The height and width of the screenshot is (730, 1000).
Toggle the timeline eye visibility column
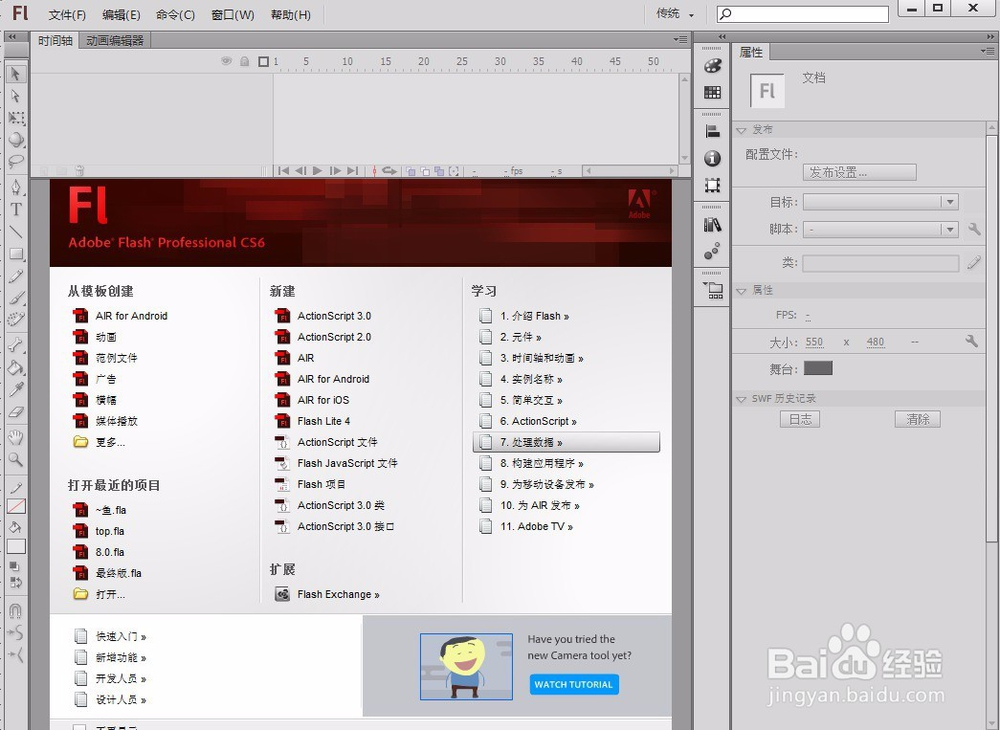[x=226, y=61]
